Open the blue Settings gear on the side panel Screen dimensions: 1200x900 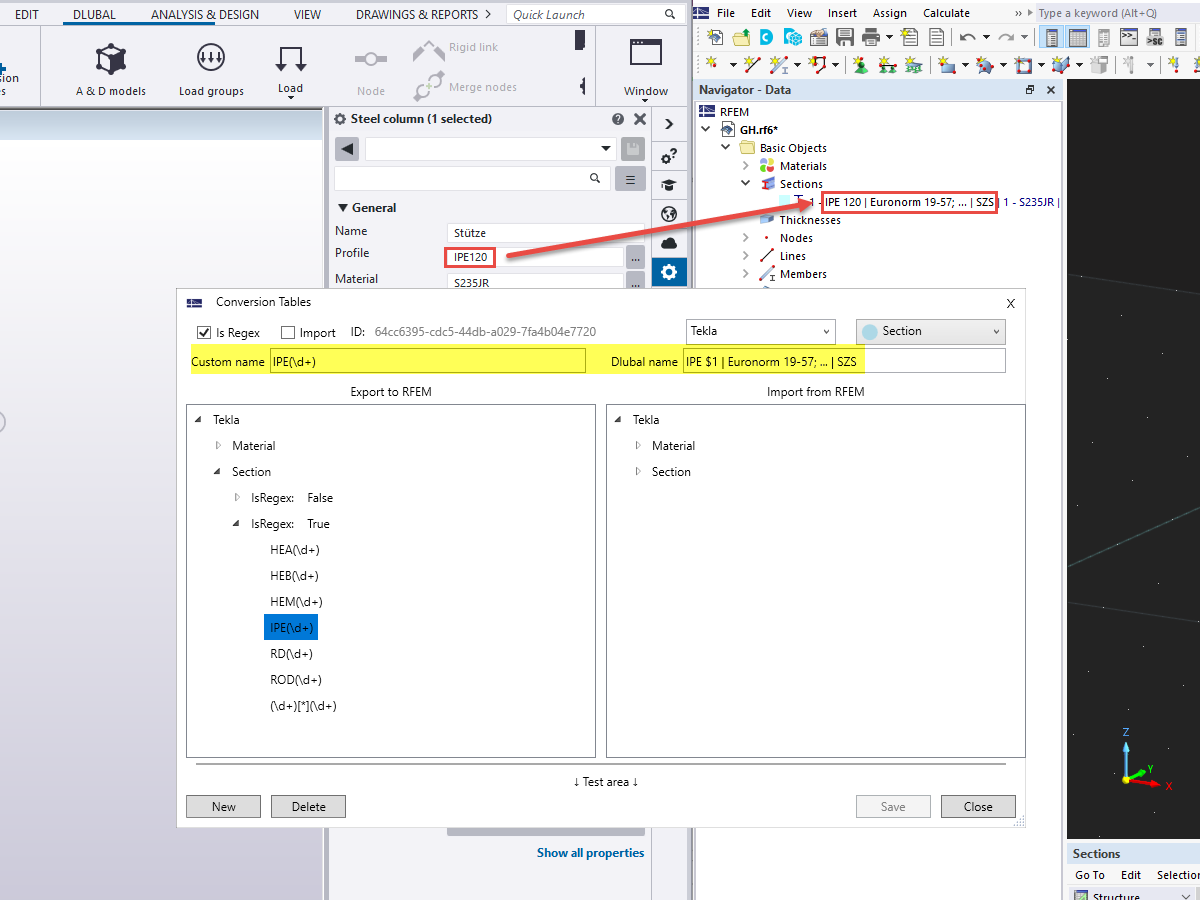coord(669,271)
